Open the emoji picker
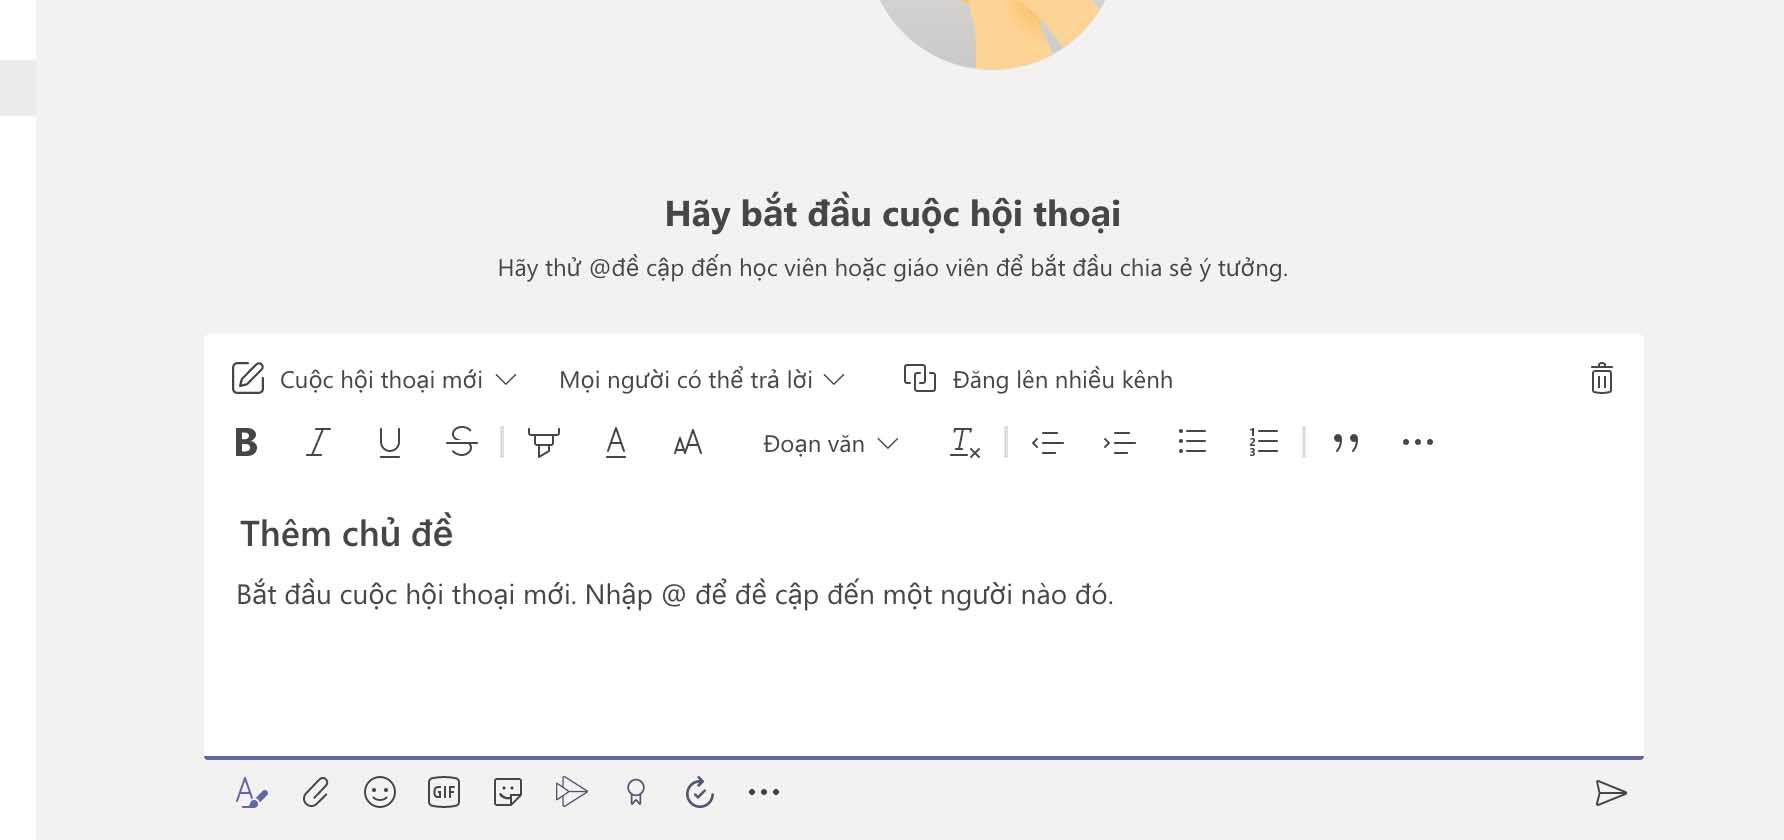The image size is (1784, 840). pos(380,793)
